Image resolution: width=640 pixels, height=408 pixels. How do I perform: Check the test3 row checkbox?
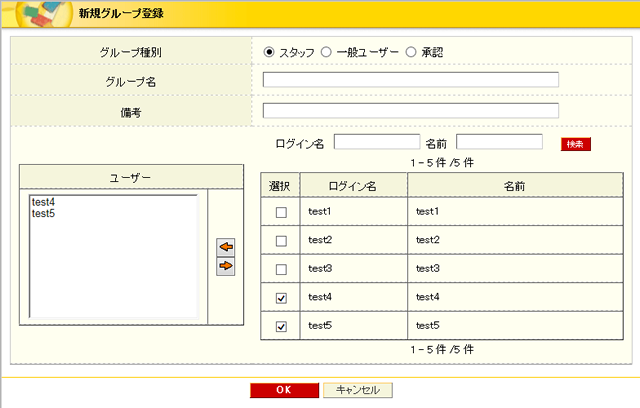tap(281, 269)
